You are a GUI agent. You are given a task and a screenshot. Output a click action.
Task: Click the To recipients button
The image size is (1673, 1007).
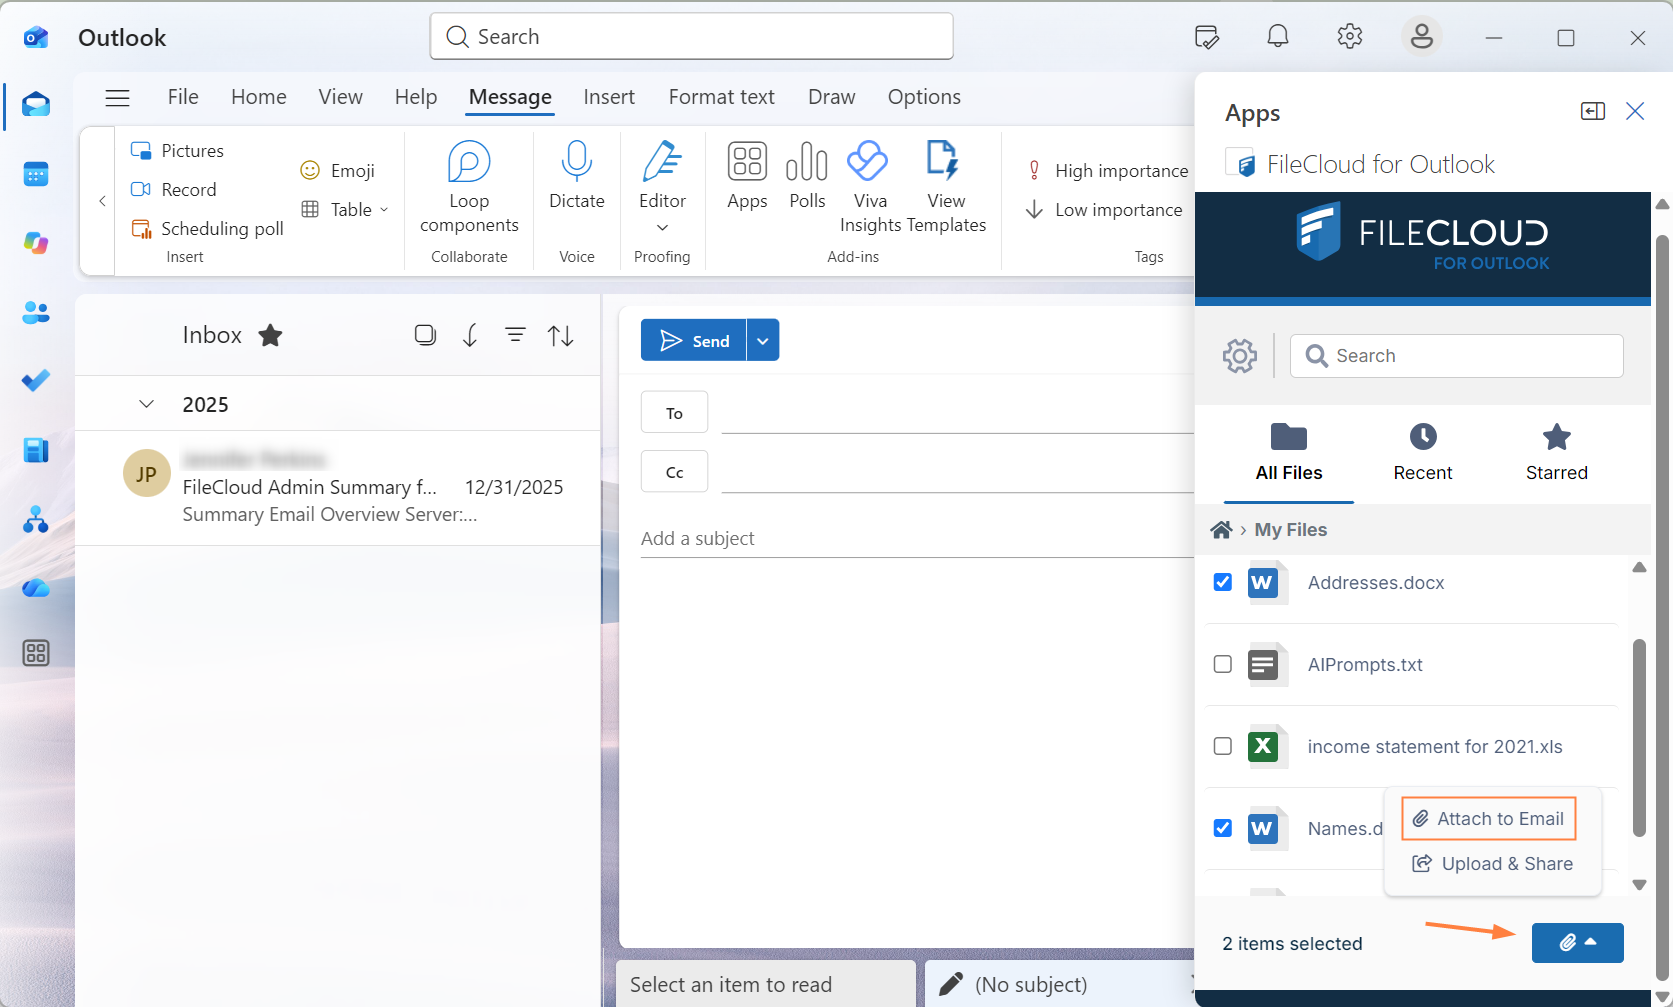[x=674, y=413]
